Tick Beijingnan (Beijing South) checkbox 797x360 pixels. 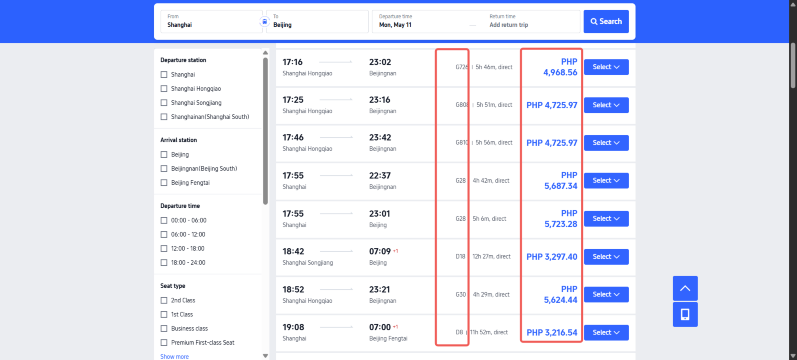coord(164,168)
